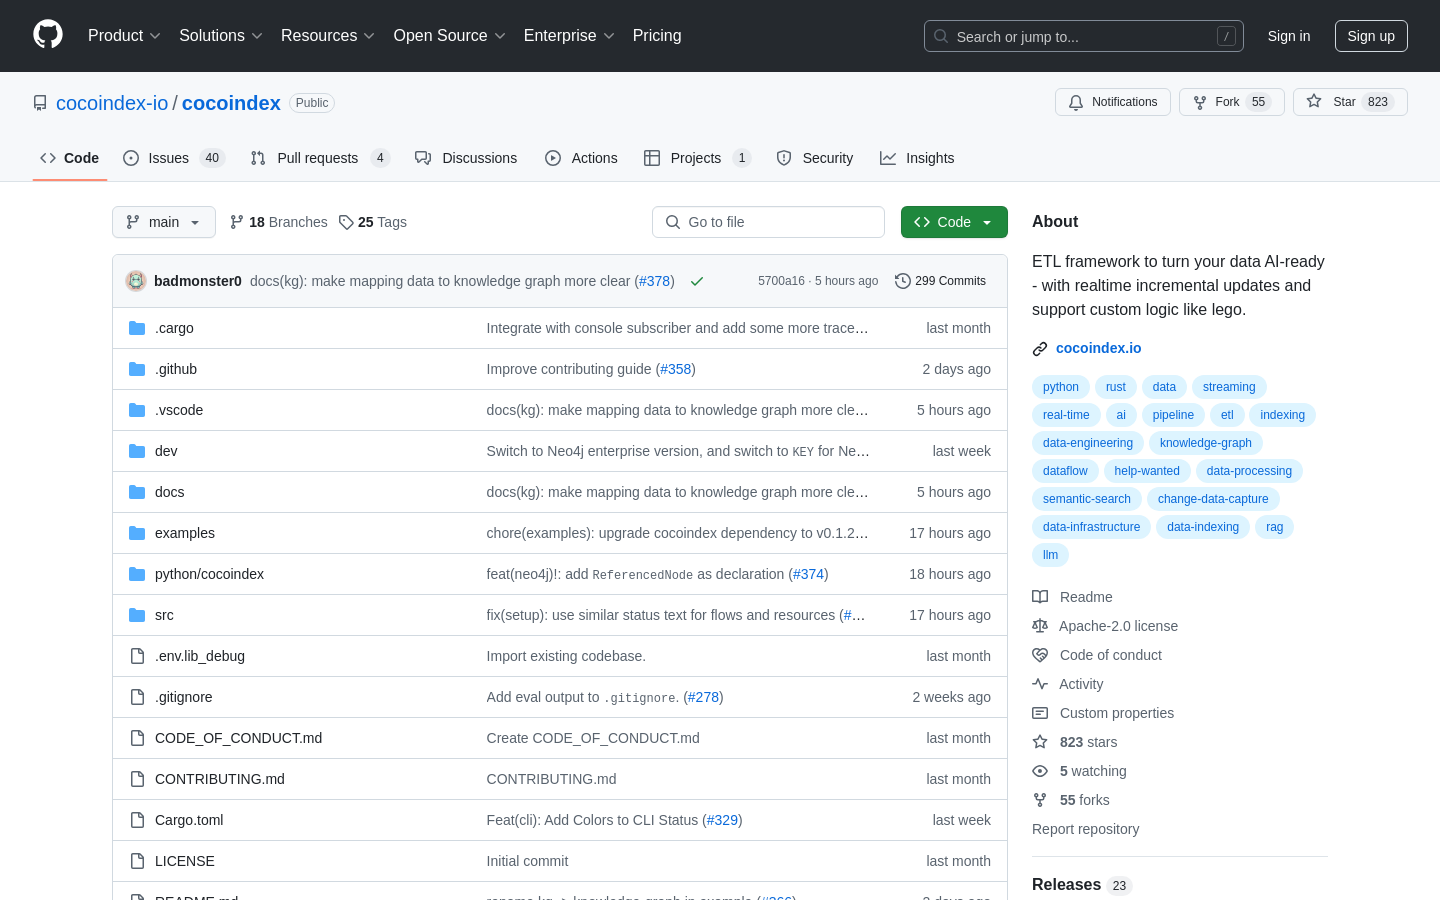Image resolution: width=1440 pixels, height=900 pixels.
Task: Click the green commit status checkmark
Action: (x=697, y=281)
